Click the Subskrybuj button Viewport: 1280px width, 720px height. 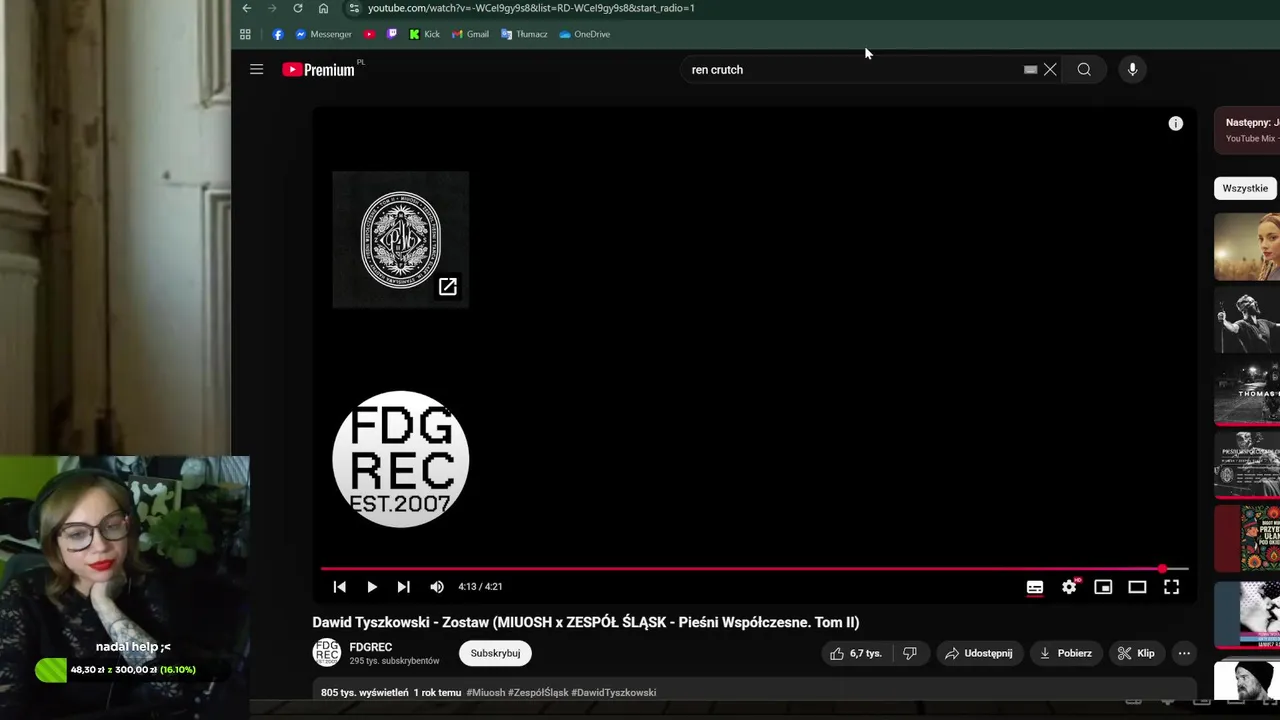tap(495, 653)
